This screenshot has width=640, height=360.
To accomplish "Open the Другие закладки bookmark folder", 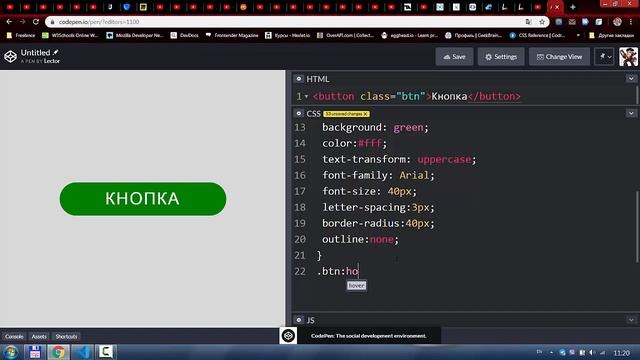I will click(x=611, y=36).
